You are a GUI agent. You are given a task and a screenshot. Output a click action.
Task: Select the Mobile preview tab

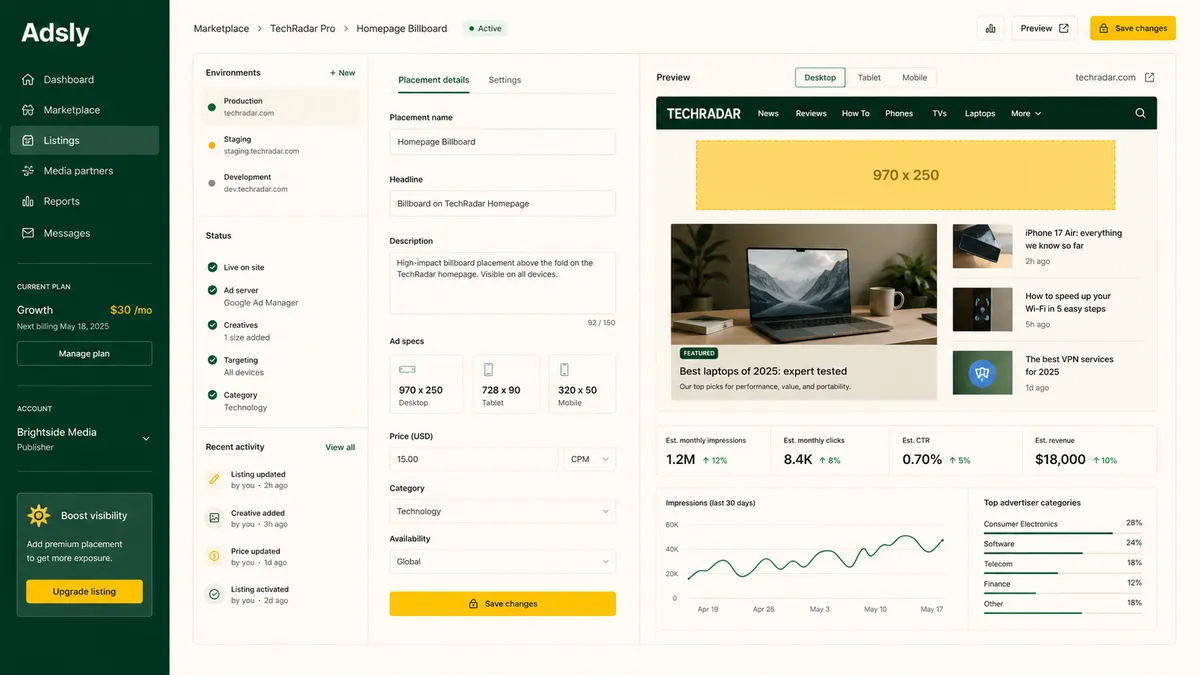tap(914, 77)
